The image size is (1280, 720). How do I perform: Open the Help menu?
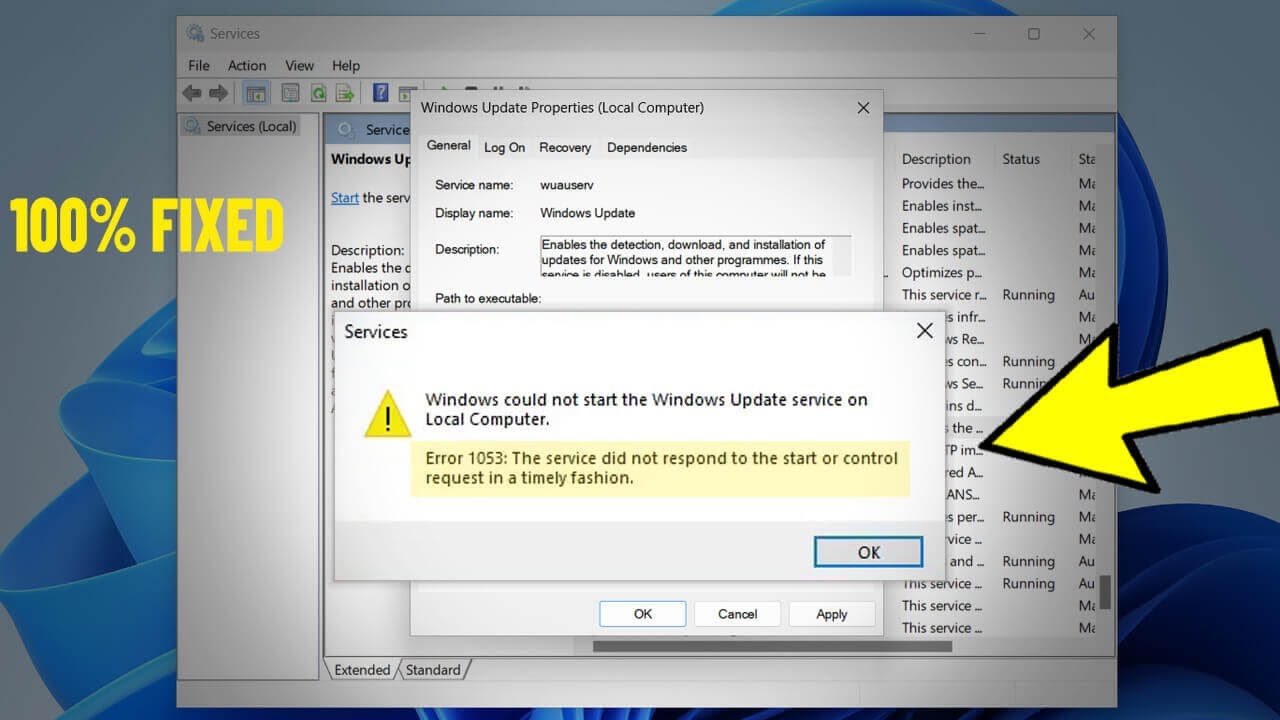tap(346, 65)
